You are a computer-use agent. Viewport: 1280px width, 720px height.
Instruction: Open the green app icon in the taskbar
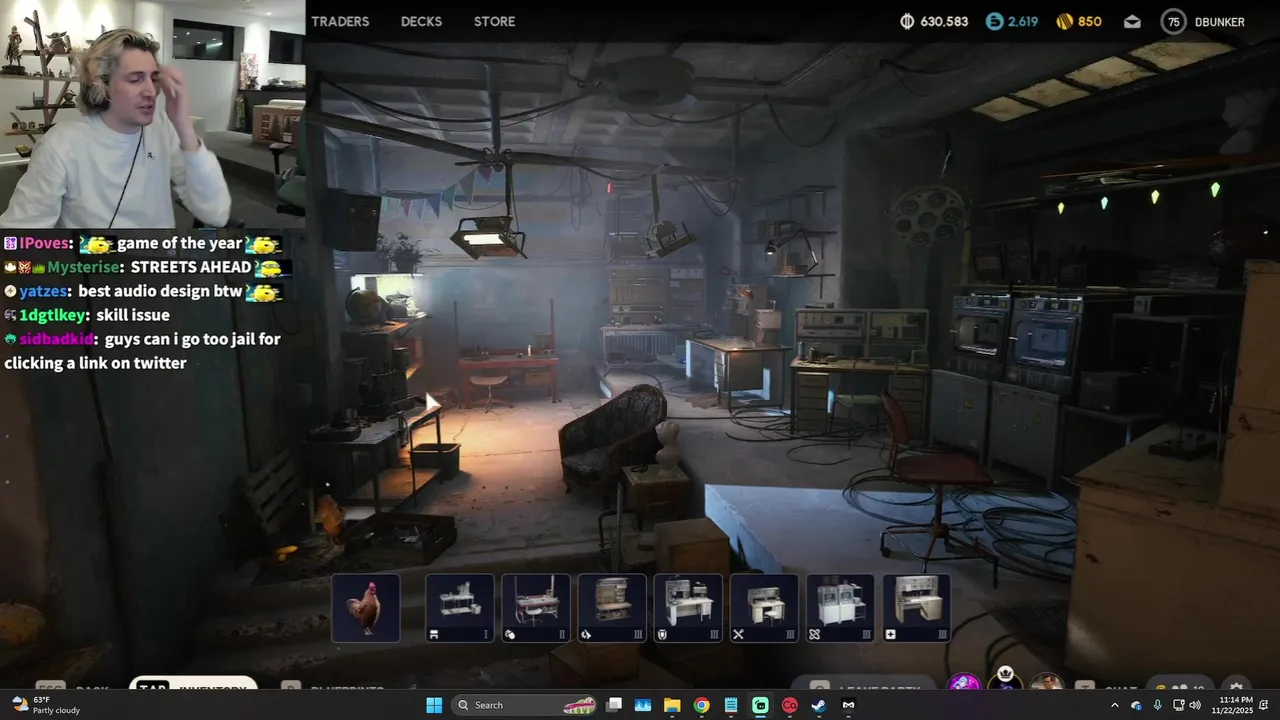pyautogui.click(x=760, y=705)
